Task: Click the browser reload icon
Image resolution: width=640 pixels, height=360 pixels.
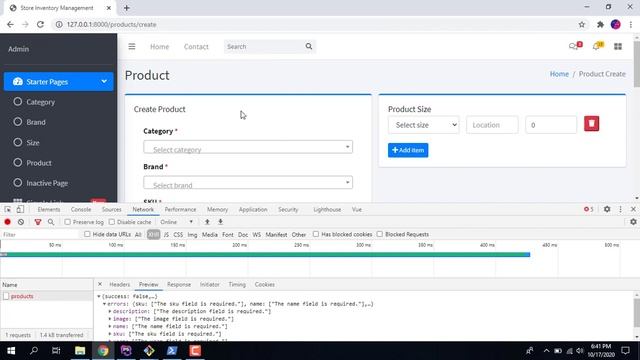Action: pos(40,24)
